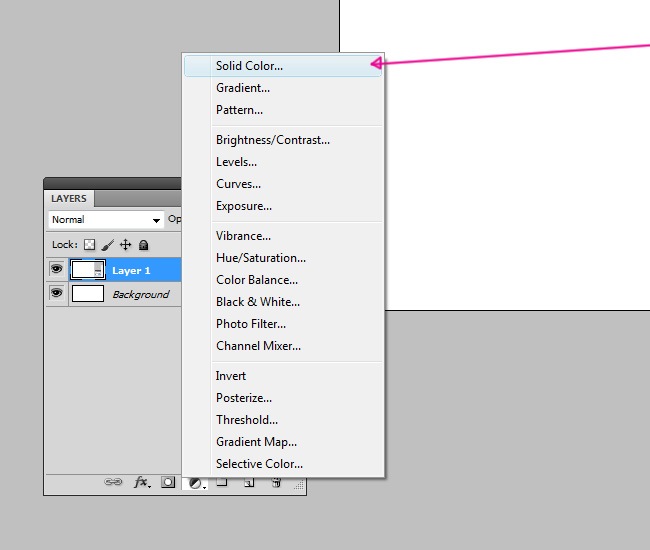
Task: Pick Threshold... adjustment
Action: [283, 420]
